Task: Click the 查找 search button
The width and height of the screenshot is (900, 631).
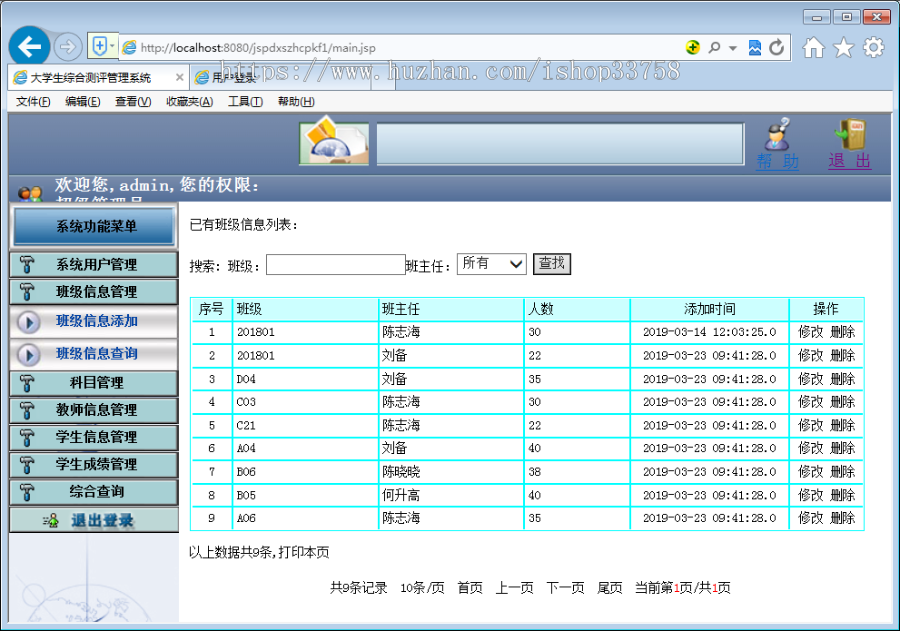Action: (550, 263)
